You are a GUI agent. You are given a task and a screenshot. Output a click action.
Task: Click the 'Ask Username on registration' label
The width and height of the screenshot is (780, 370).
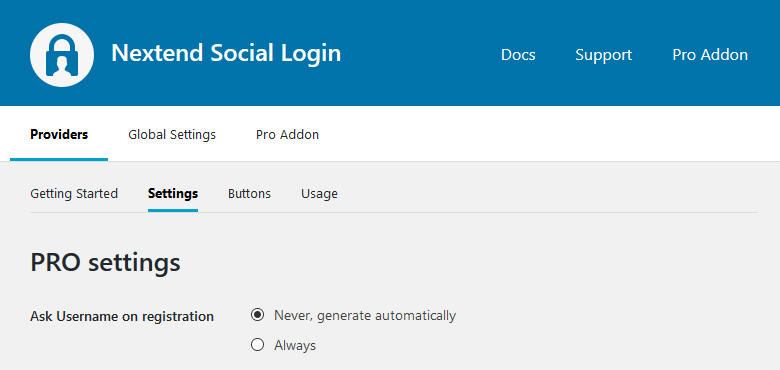pos(122,316)
